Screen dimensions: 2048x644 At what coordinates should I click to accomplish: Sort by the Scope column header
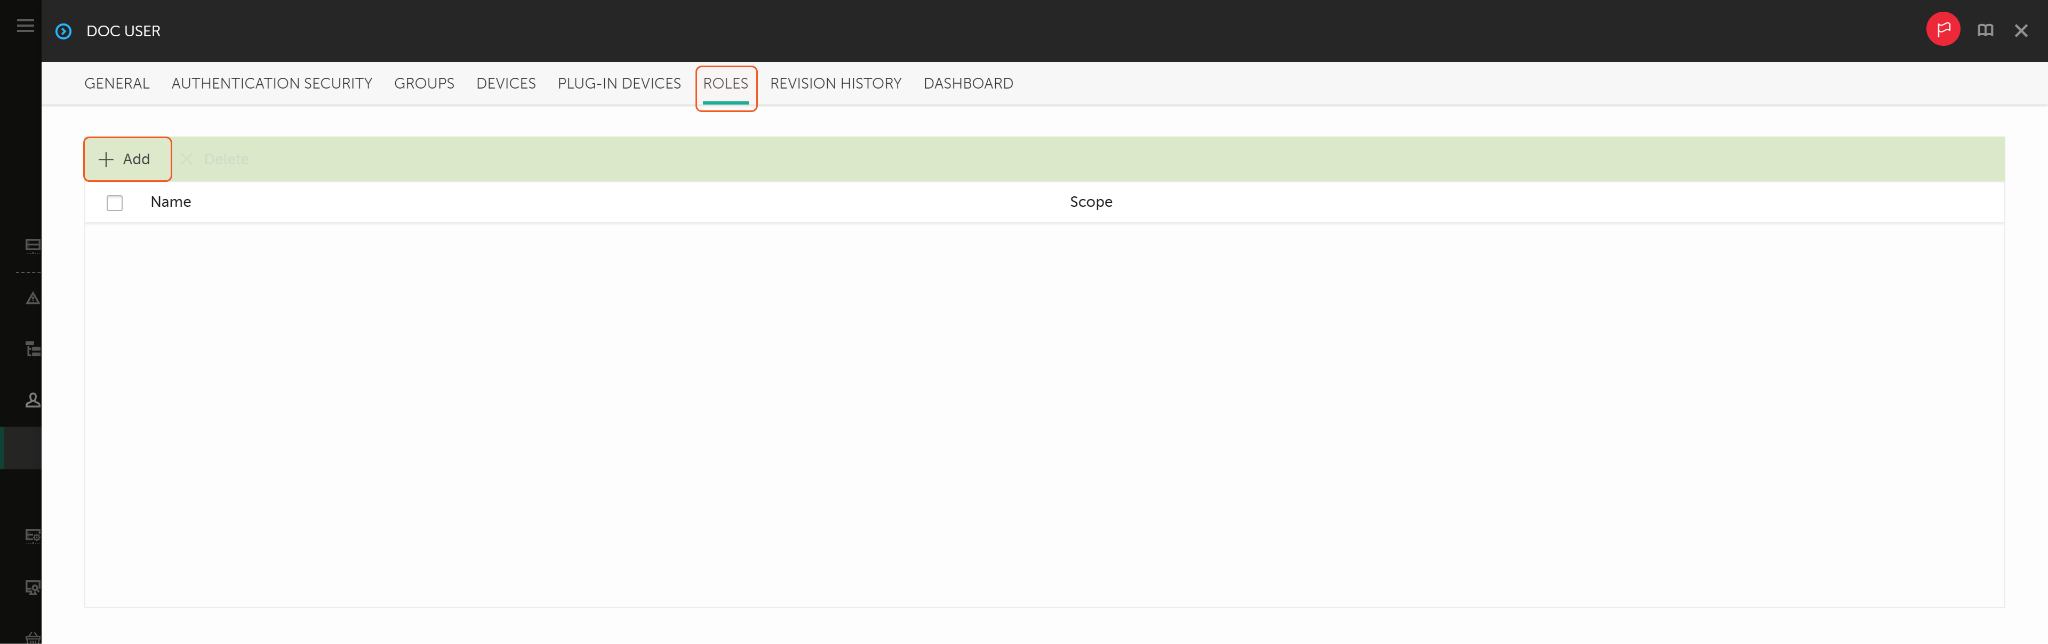coord(1091,202)
